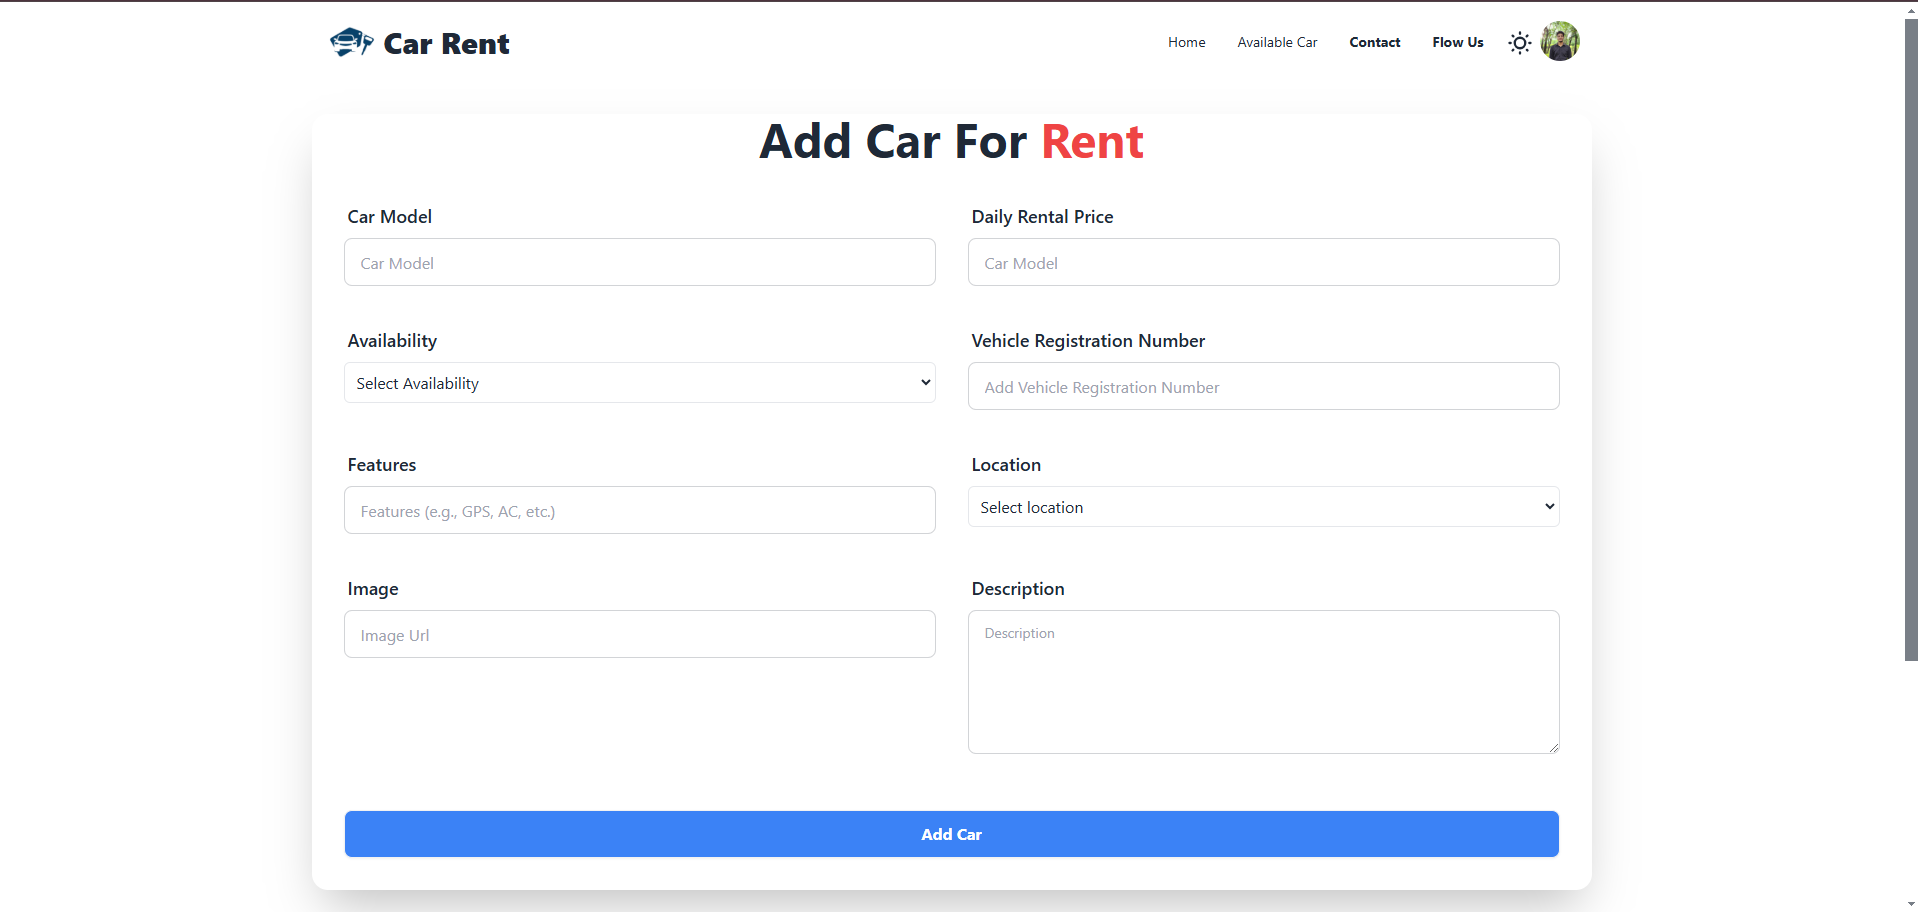Focus the Image Url input field
The width and height of the screenshot is (1918, 912).
coord(640,634)
